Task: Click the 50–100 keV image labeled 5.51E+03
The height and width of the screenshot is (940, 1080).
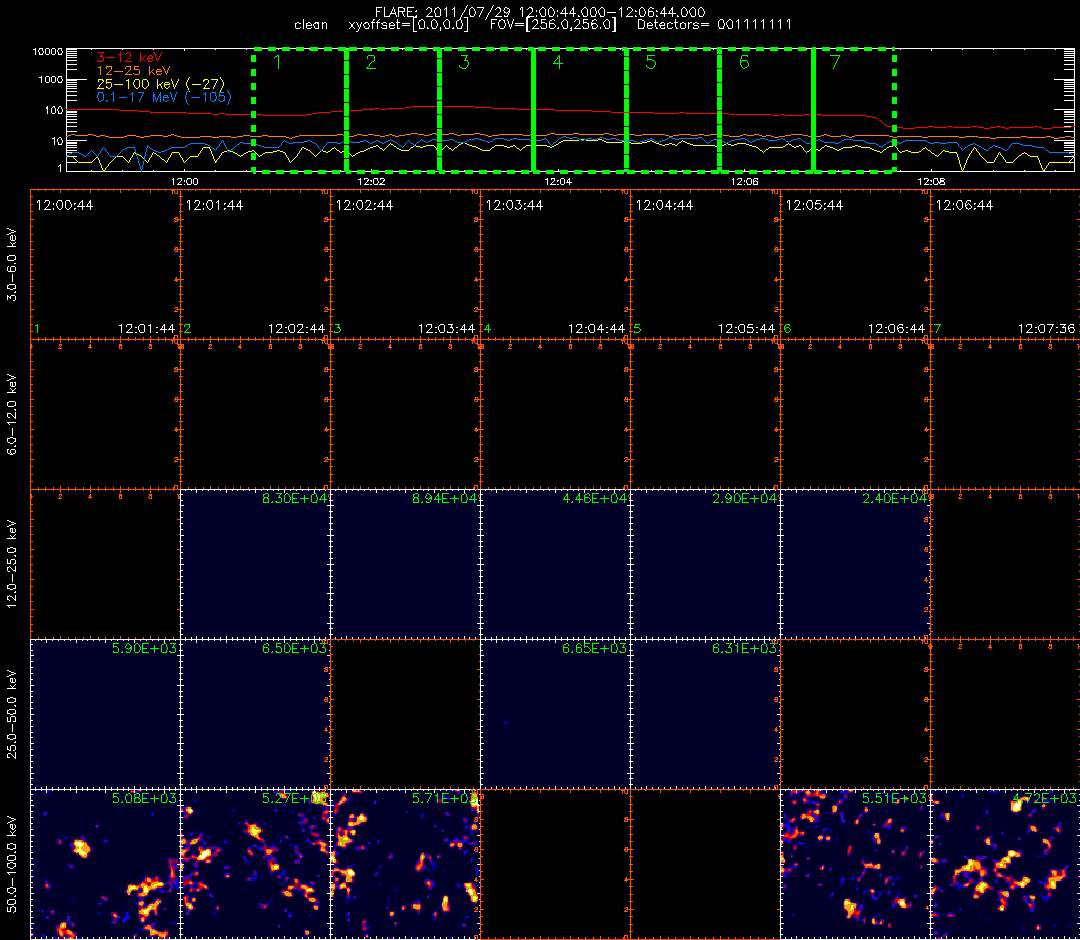Action: [x=855, y=864]
